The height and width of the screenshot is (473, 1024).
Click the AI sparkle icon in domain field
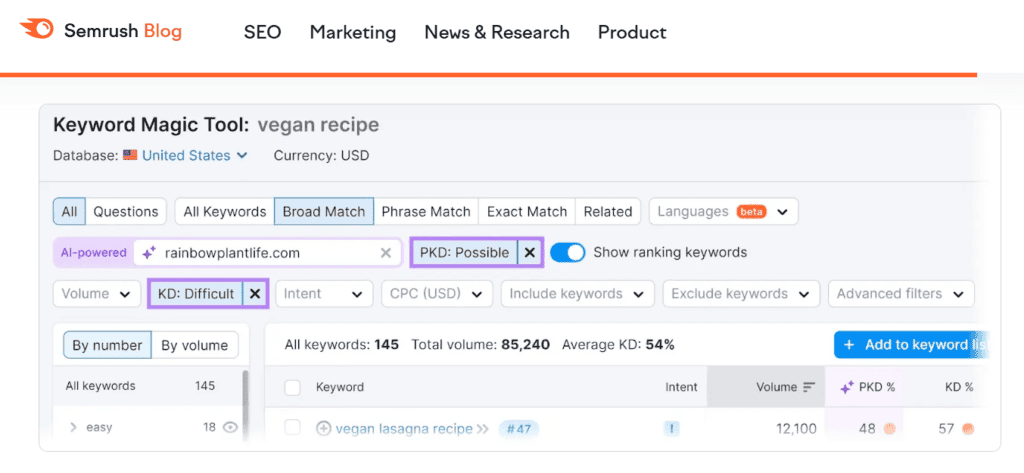click(x=149, y=253)
